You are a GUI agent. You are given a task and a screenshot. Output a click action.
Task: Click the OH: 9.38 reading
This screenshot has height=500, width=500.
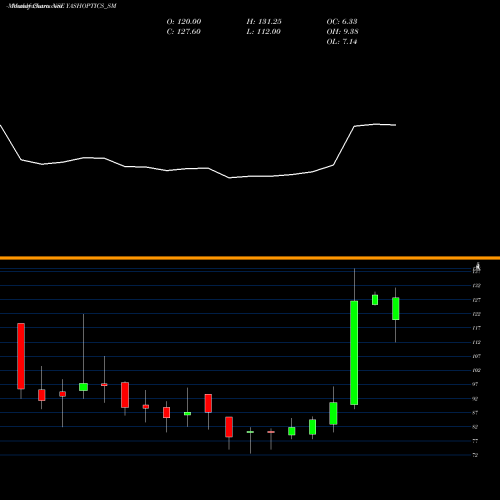(x=342, y=32)
